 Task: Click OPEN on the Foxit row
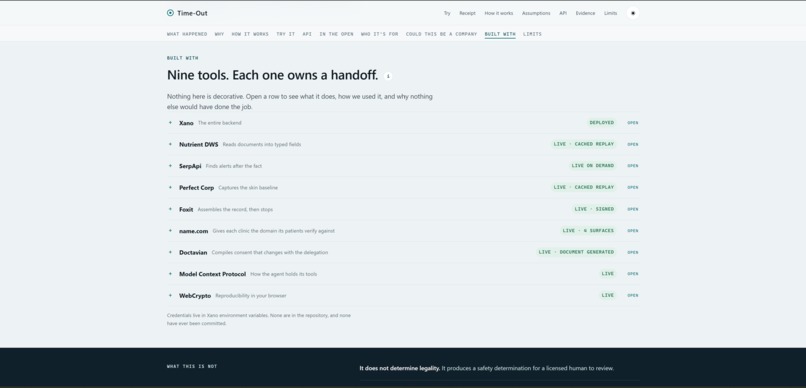click(632, 209)
